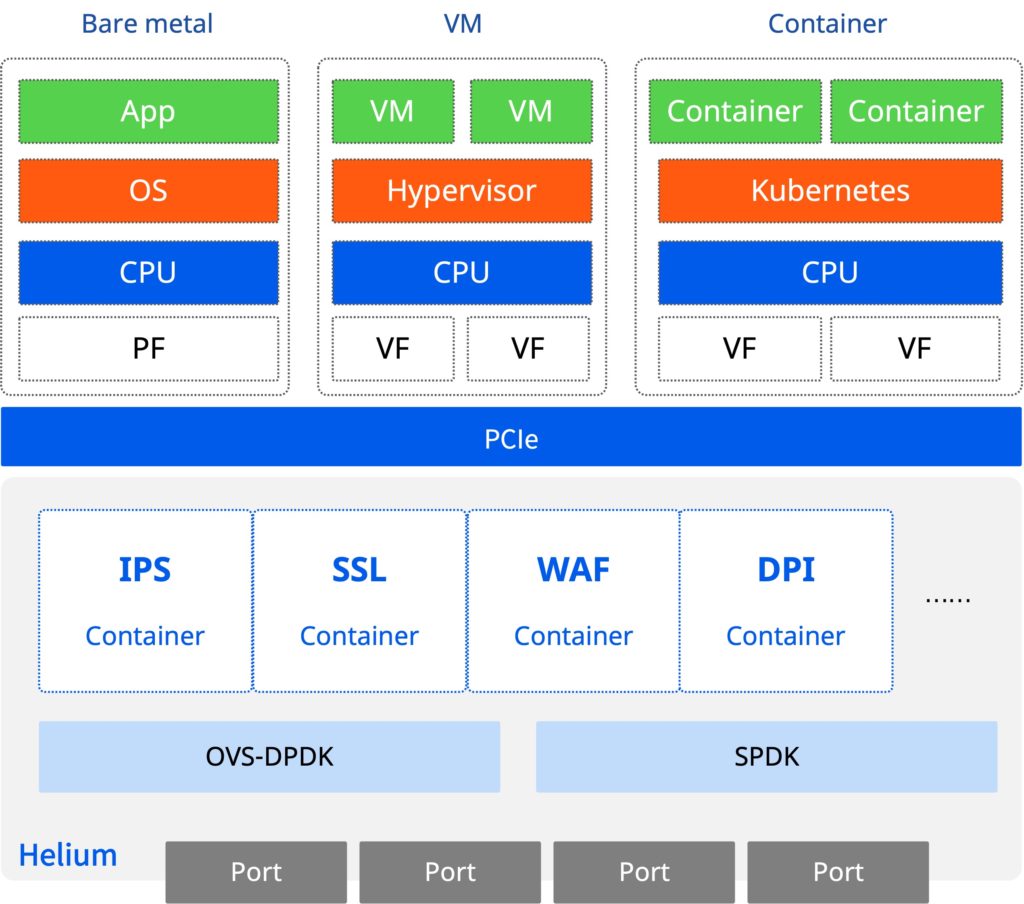Click the "Bare metal" column heading
Screen dimensions: 1024x904
click(x=147, y=24)
